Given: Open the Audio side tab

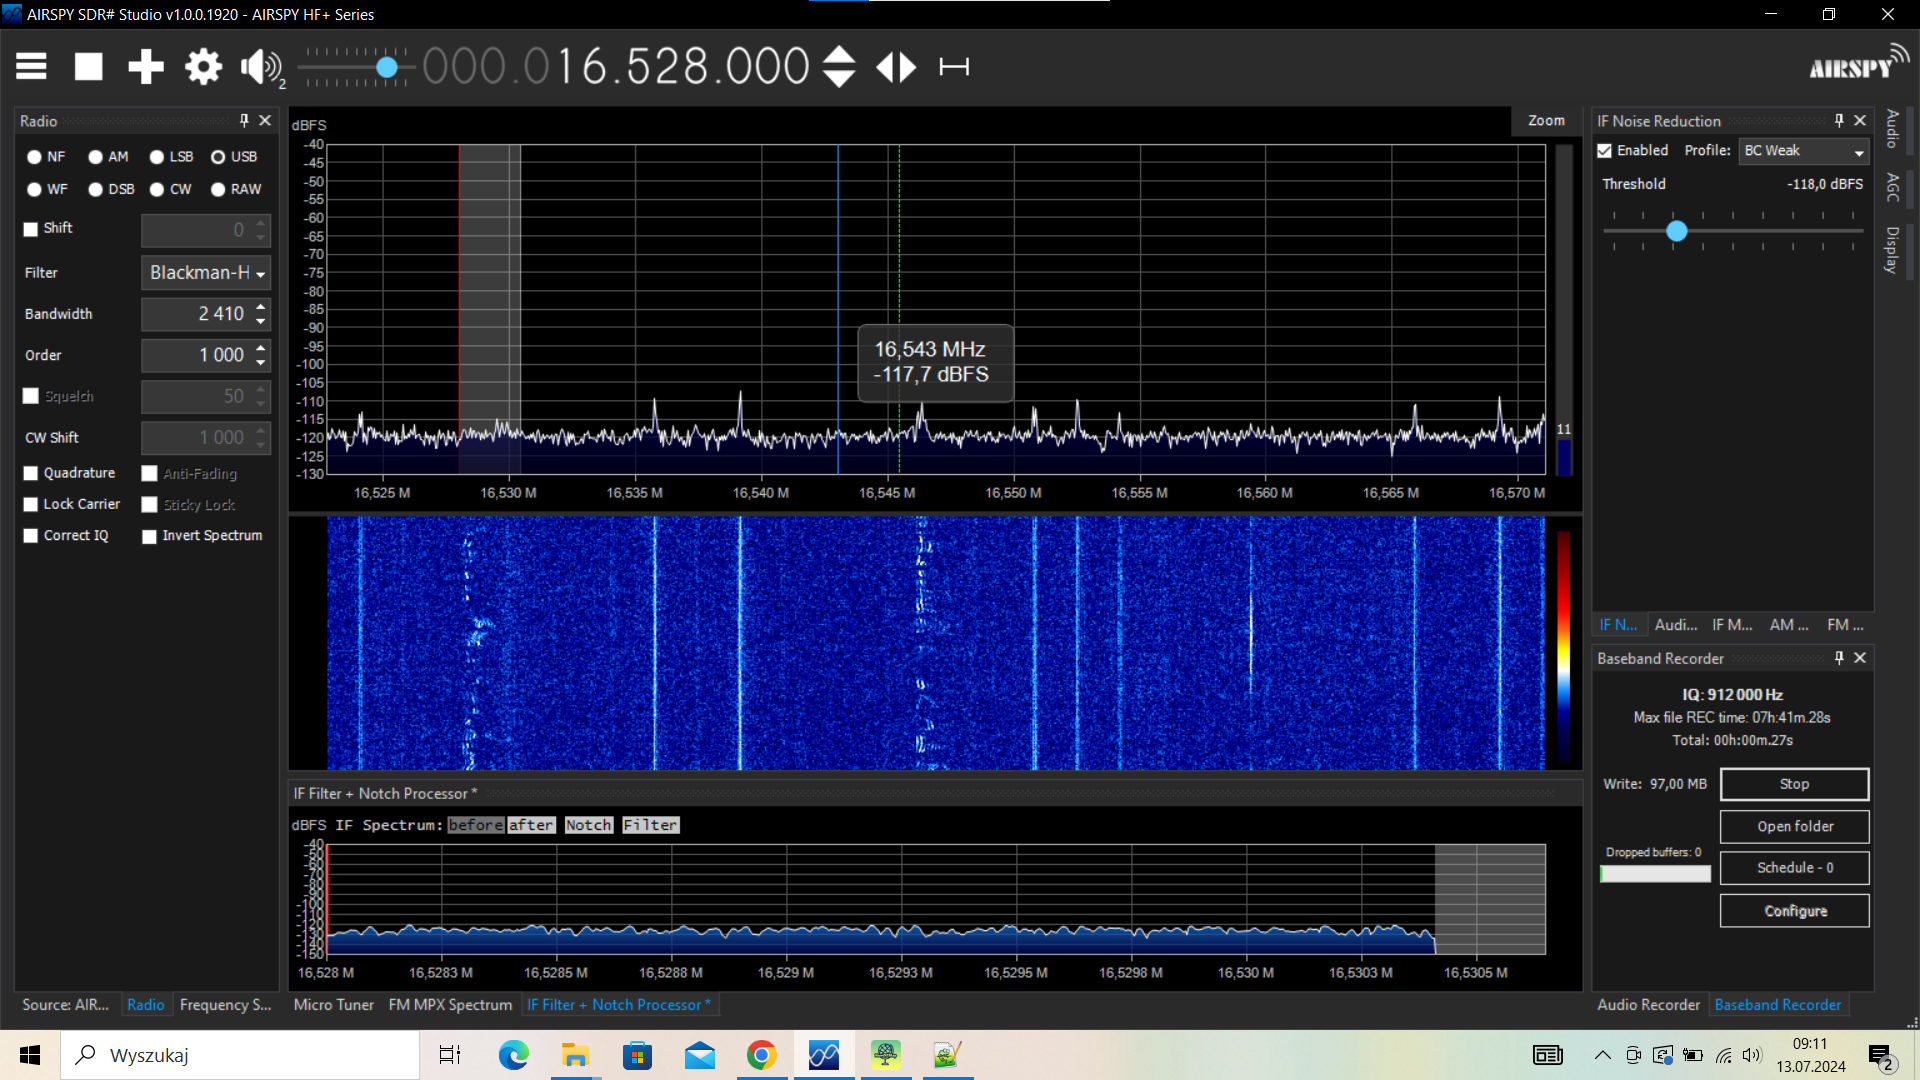Looking at the screenshot, I should click(x=1892, y=129).
